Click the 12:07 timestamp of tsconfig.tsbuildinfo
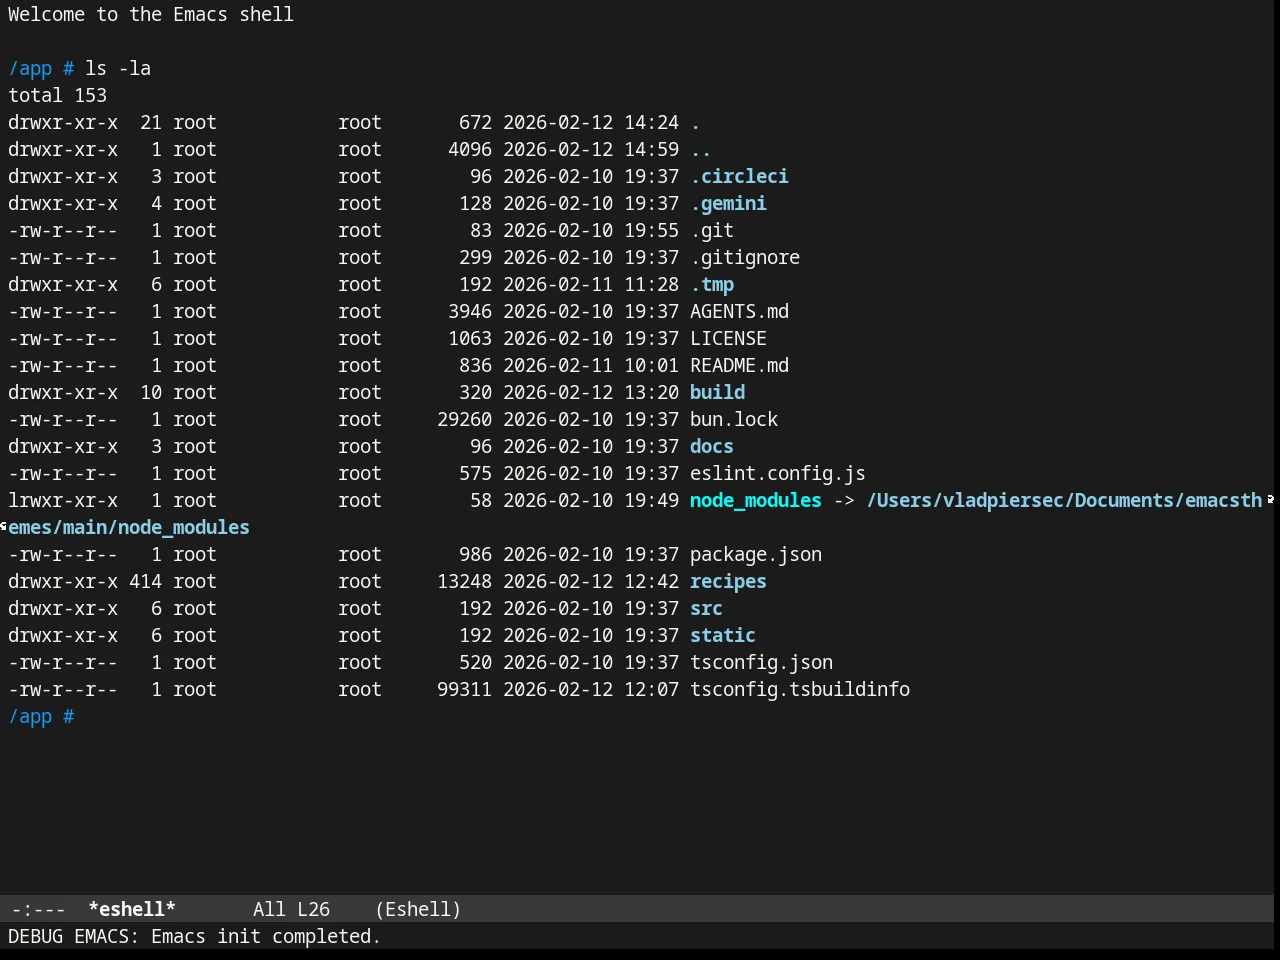This screenshot has width=1280, height=960. [651, 689]
